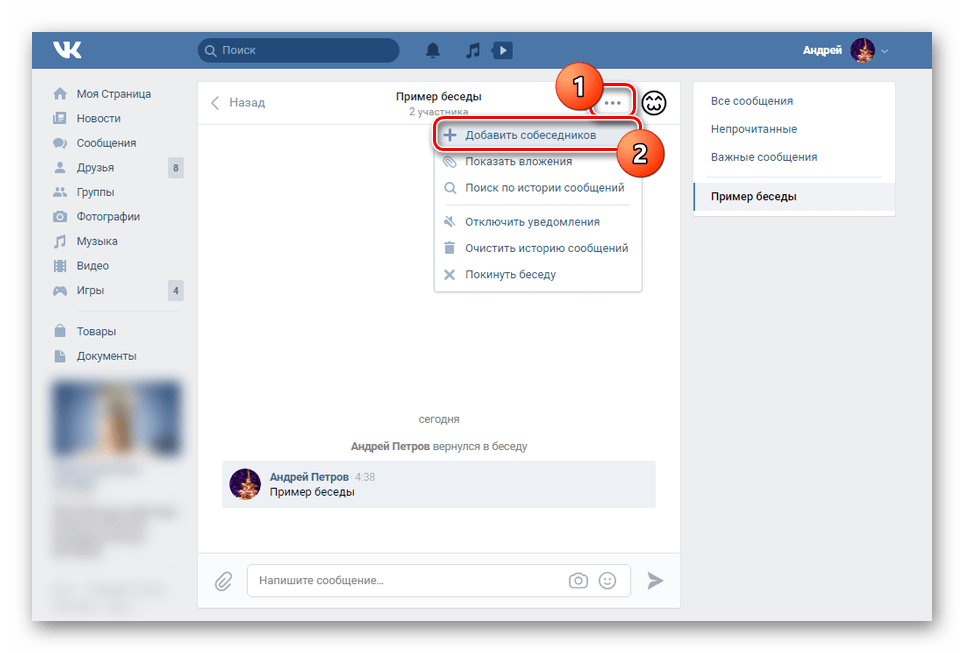Switch to Важные сообщения filter
964x653 pixels.
pos(764,157)
